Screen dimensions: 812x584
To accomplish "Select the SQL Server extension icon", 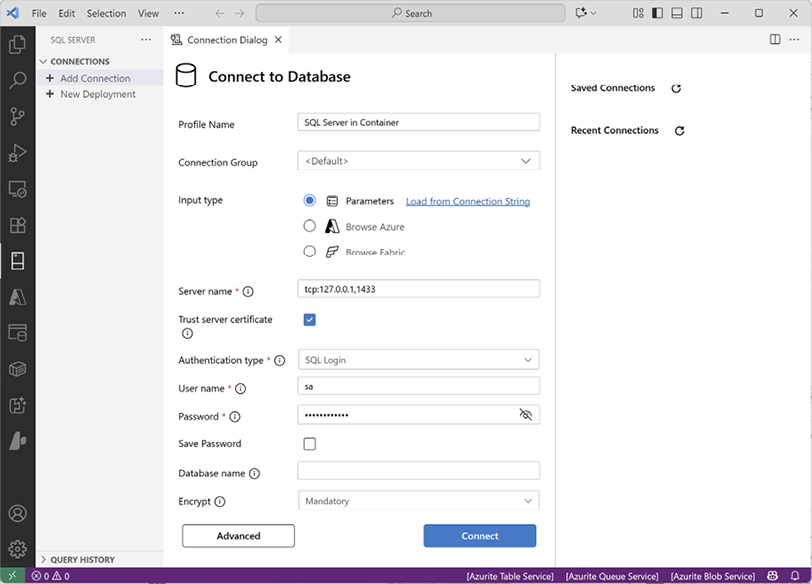I will (x=17, y=261).
